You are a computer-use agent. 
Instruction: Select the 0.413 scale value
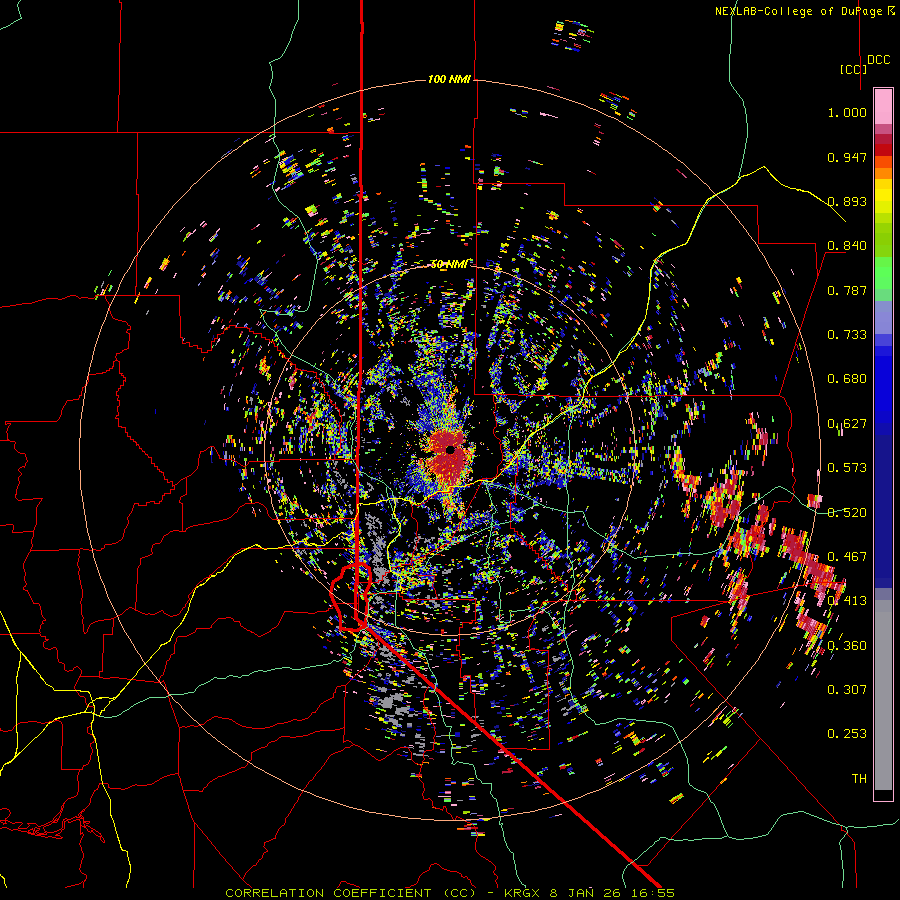(847, 601)
